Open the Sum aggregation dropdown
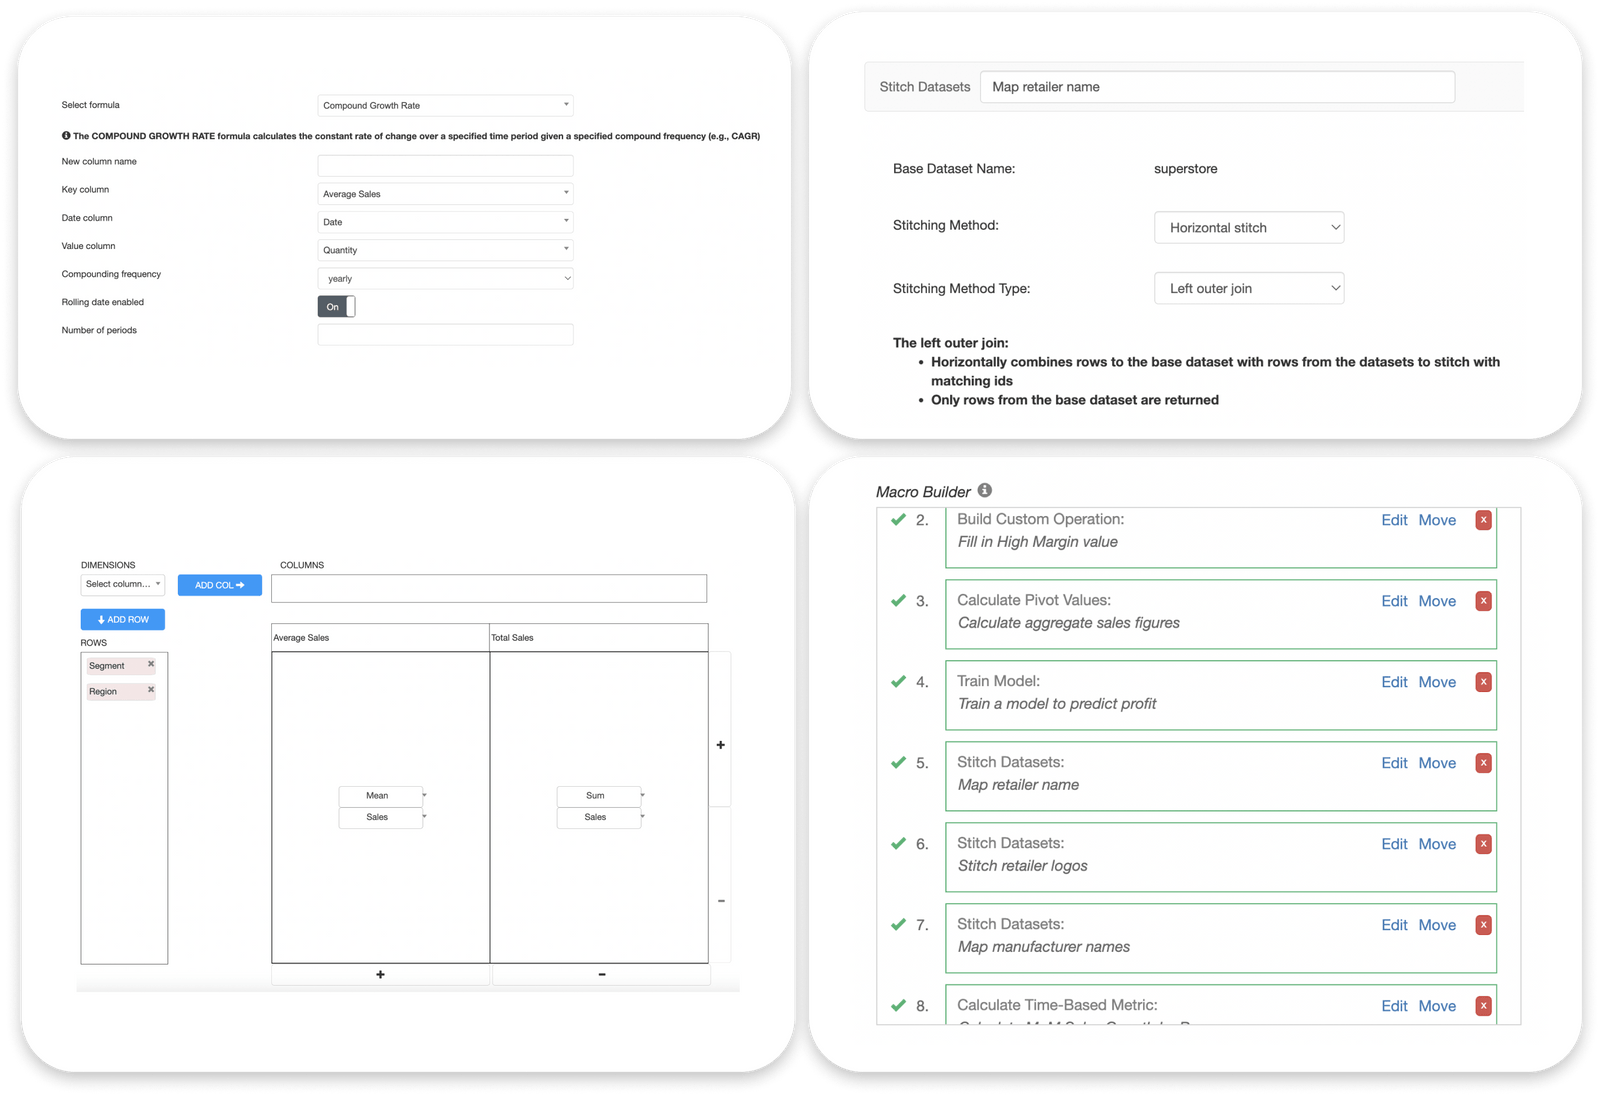 click(x=599, y=796)
